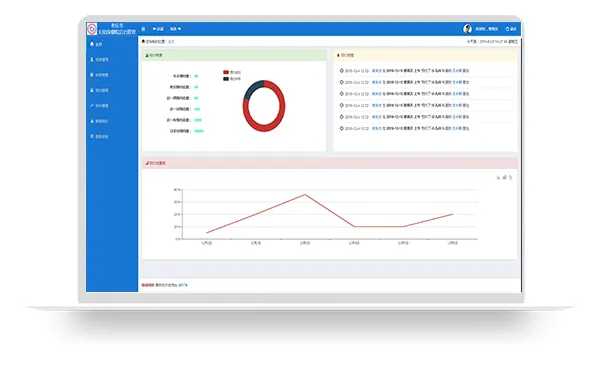Viewport: 600px width, 367px height.
Task: Click the circular logo in top-left corner
Action: tap(92, 29)
